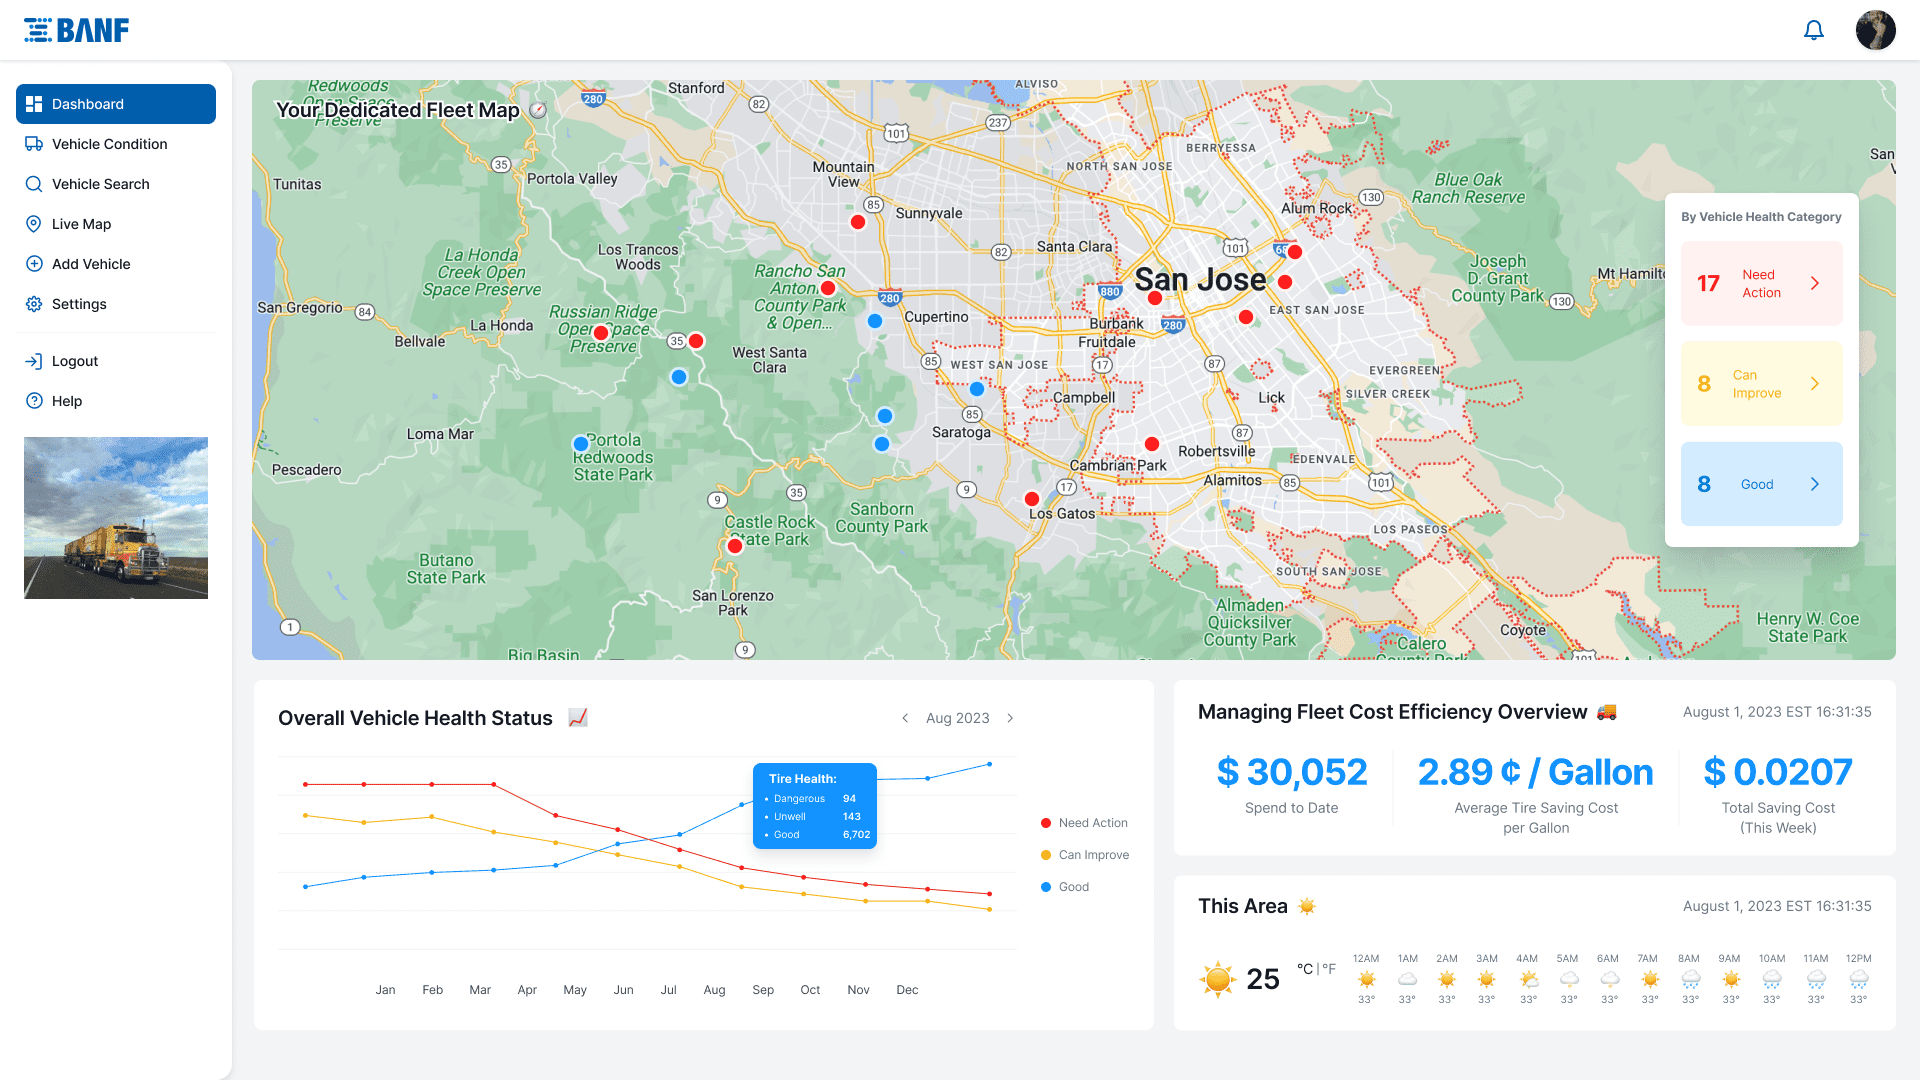Image resolution: width=1920 pixels, height=1080 pixels.
Task: Click red marker near Rancho San Antonio
Action: (828, 289)
